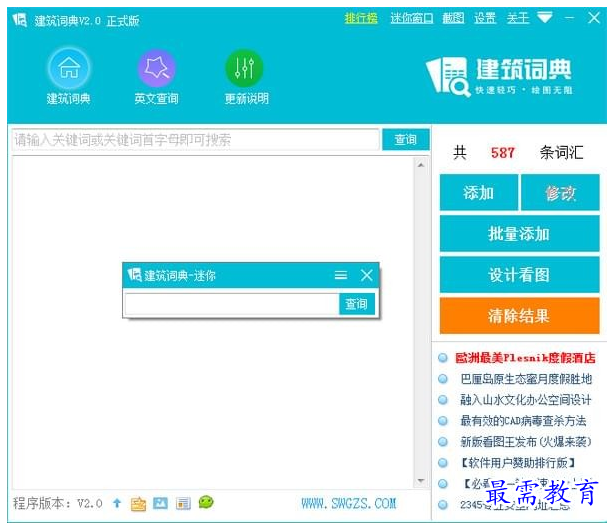Open the 融入山水文化办公空间设计 link

point(526,400)
